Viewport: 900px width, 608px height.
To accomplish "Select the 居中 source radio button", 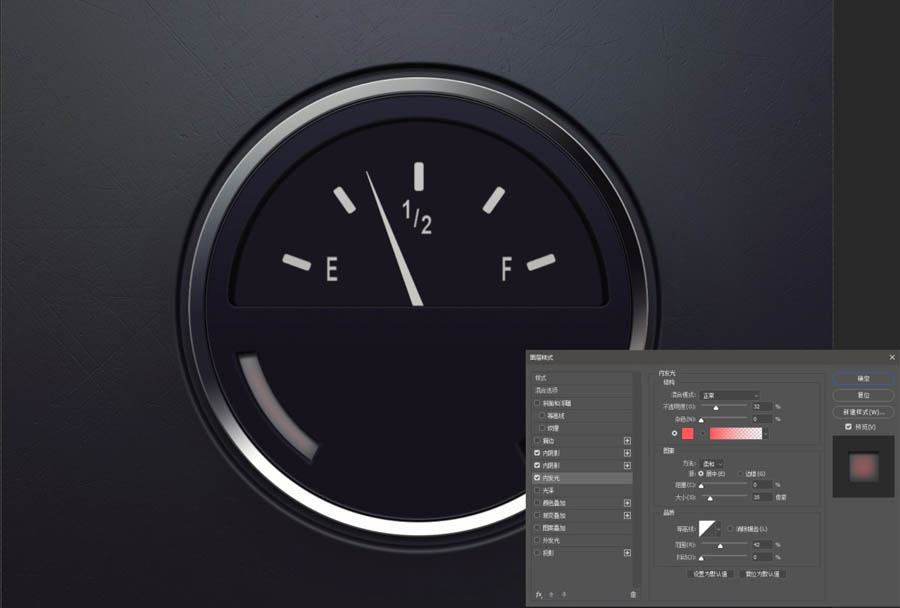I will click(701, 474).
